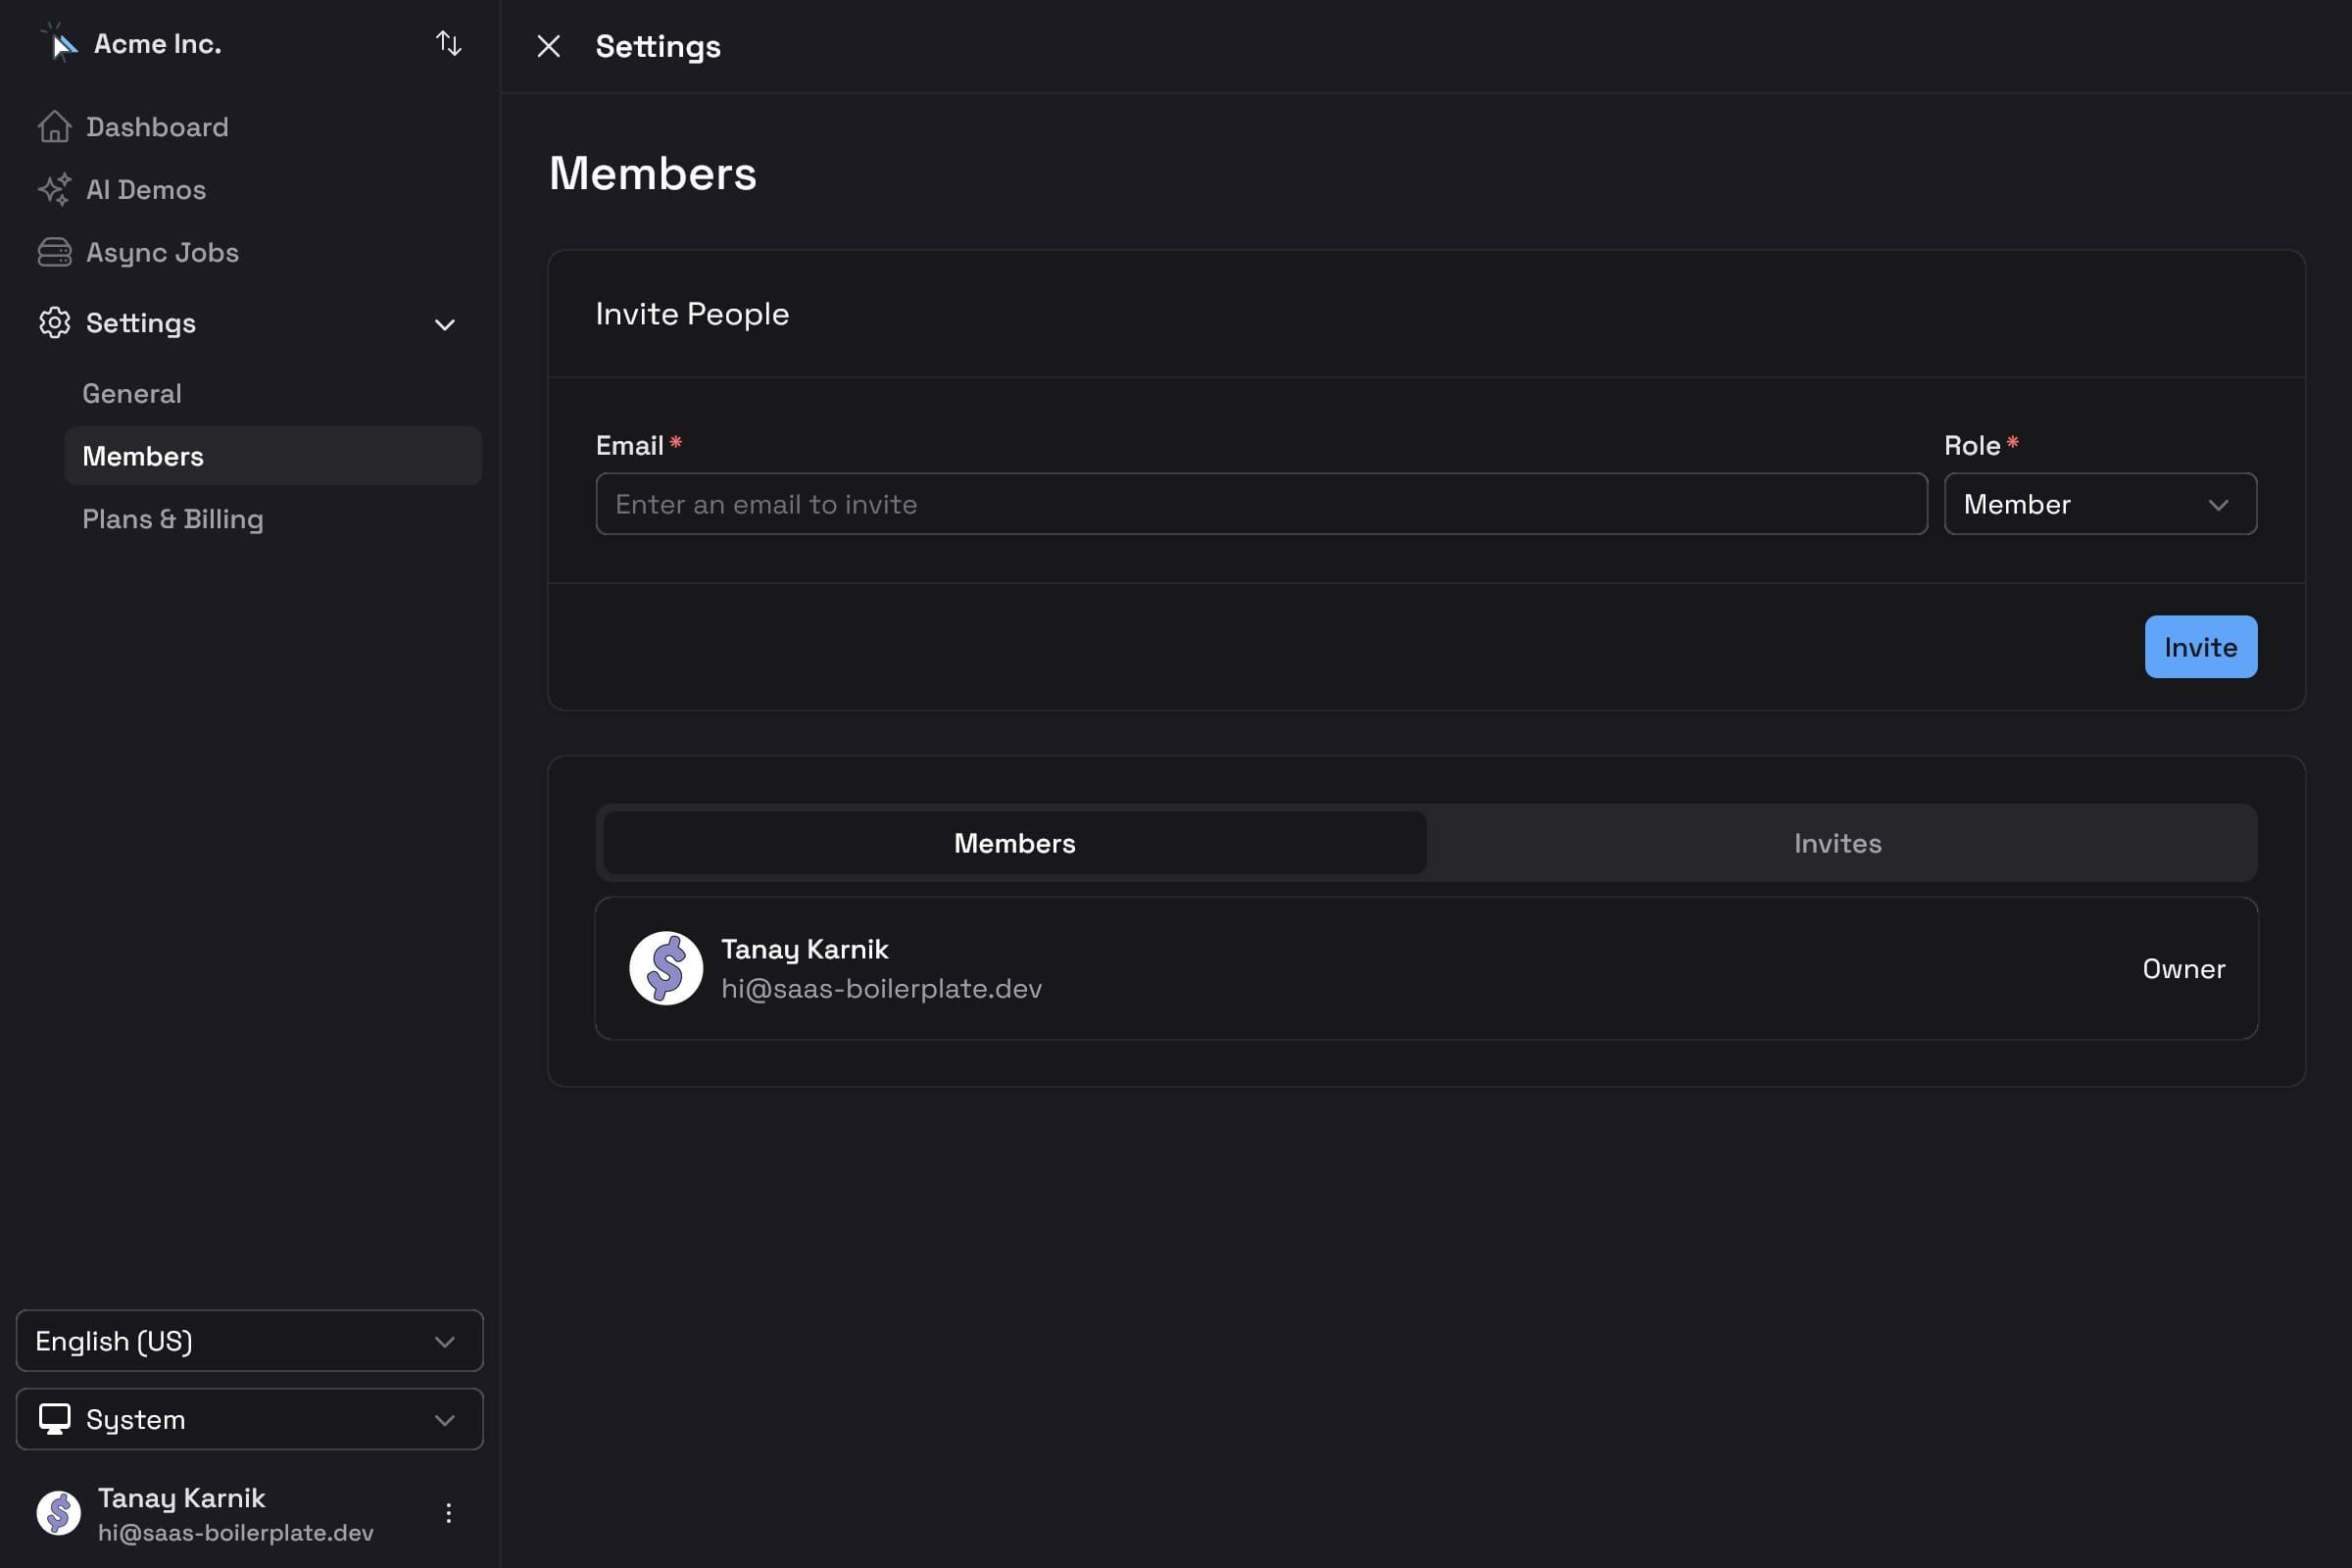2352x1568 pixels.
Task: Open the Dashboard from the sidebar
Action: (x=157, y=126)
